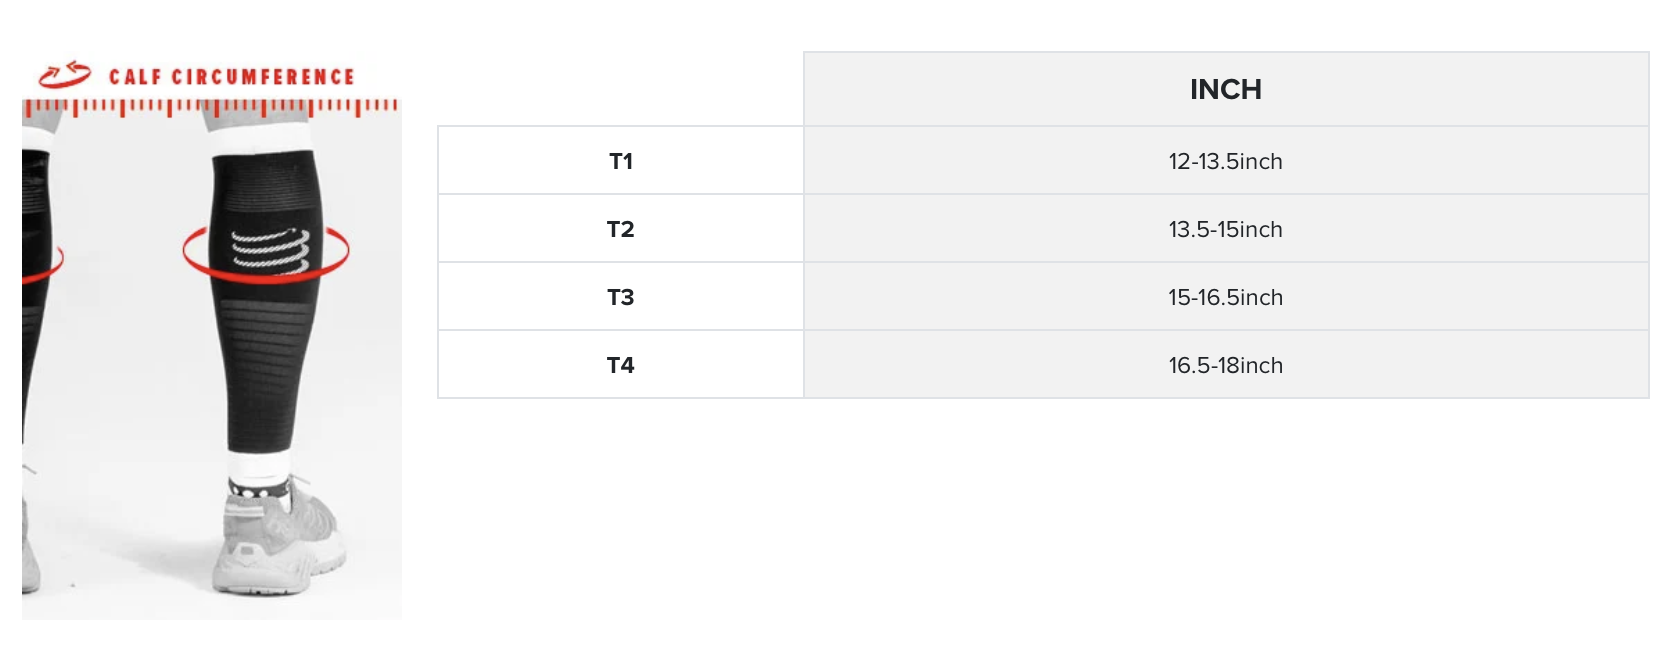Select the T2 size row label
Screen dimensions: 1672x672
(620, 229)
